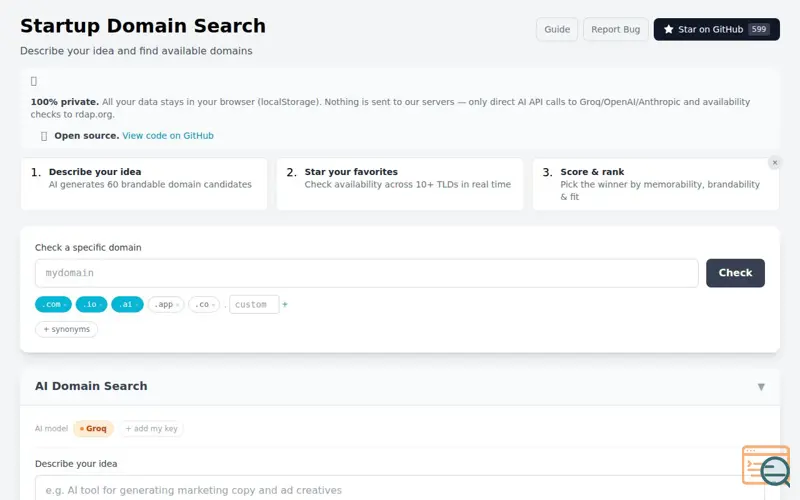The height and width of the screenshot is (500, 800).
Task: Dismiss the how-it-works steps with X
Action: 774,163
